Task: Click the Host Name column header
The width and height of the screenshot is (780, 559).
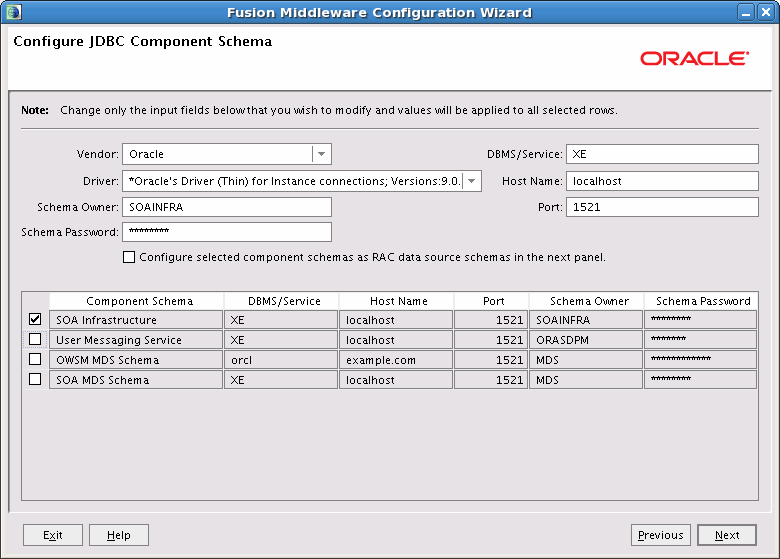Action: 396,301
